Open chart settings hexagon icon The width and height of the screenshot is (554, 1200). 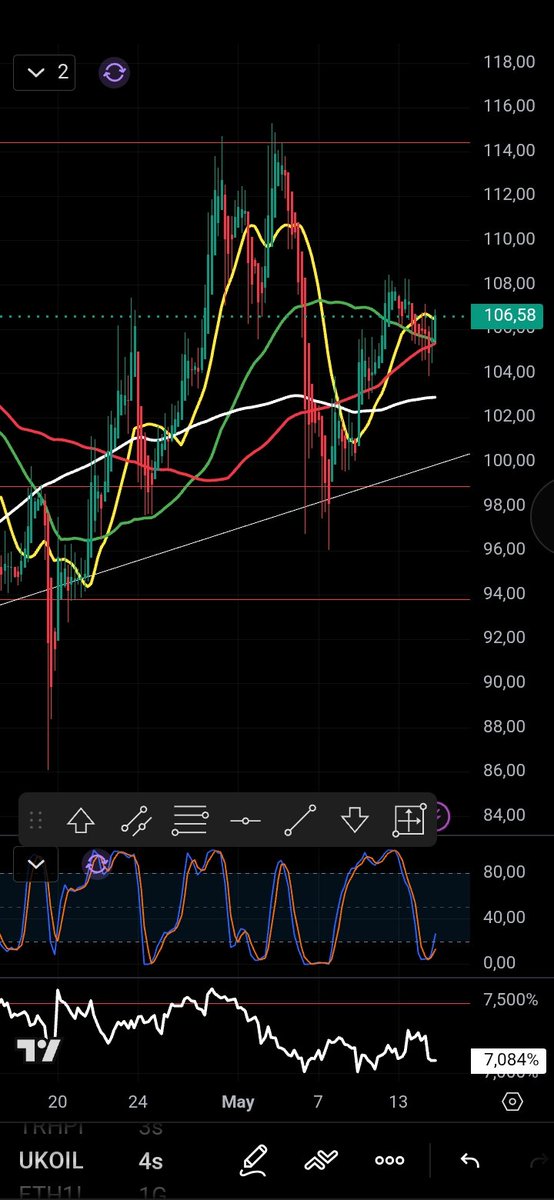point(512,1102)
